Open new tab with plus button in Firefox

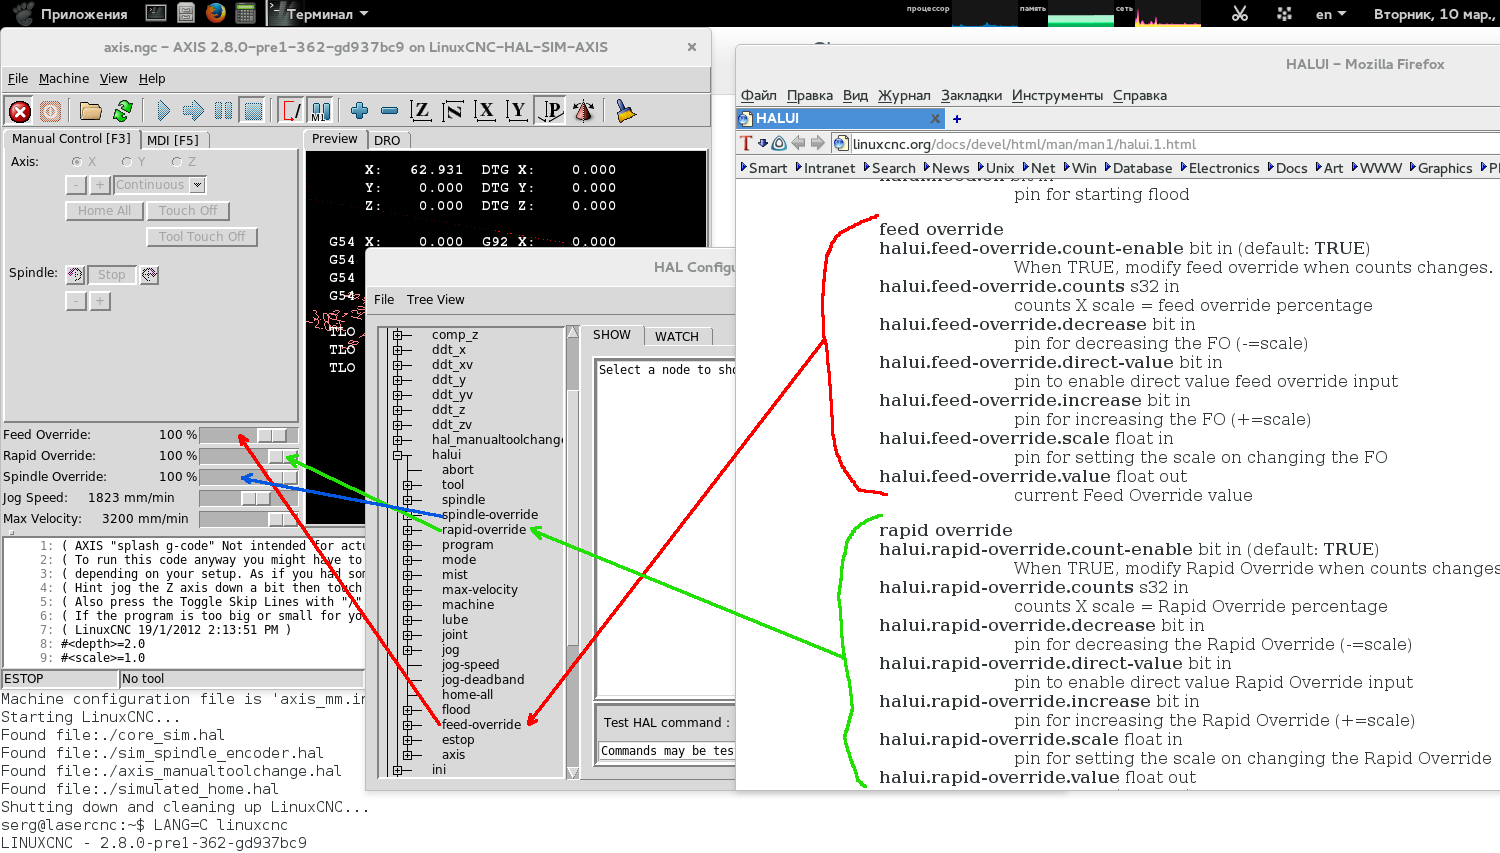tap(957, 119)
